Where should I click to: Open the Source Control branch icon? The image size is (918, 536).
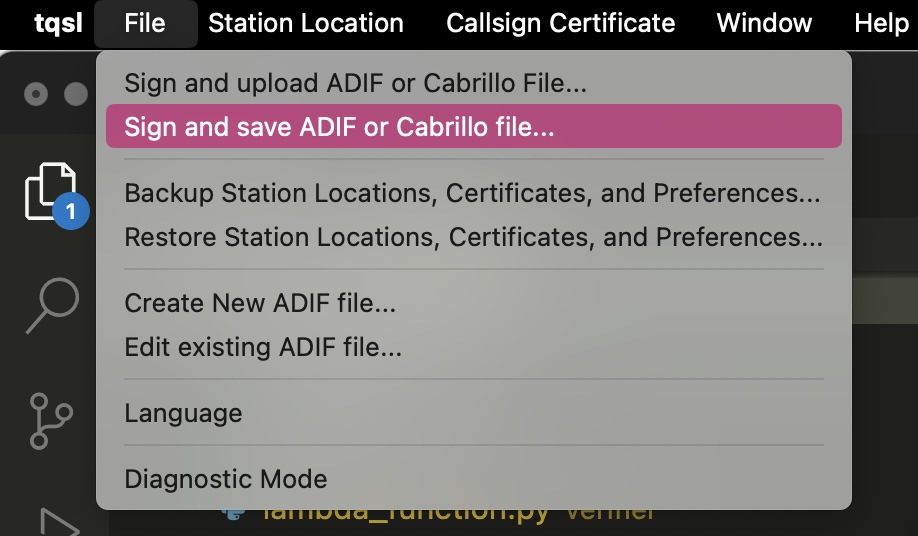coord(50,421)
